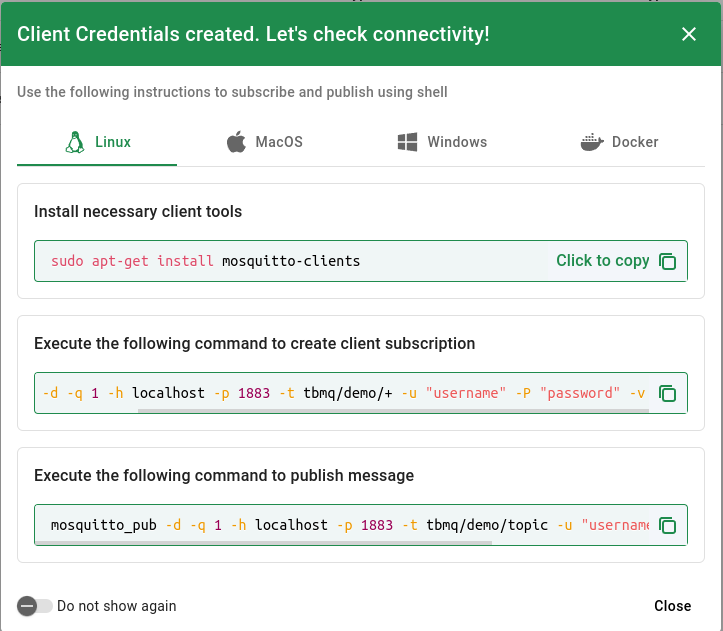Click the Apple logo icon
The image size is (723, 631).
tap(236, 142)
